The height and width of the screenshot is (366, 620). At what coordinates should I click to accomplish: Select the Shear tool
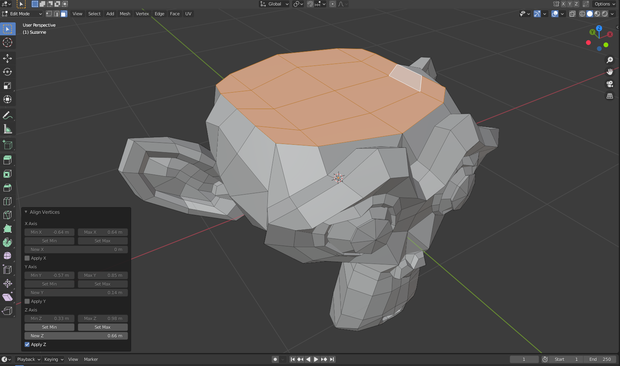pyautogui.click(x=8, y=297)
